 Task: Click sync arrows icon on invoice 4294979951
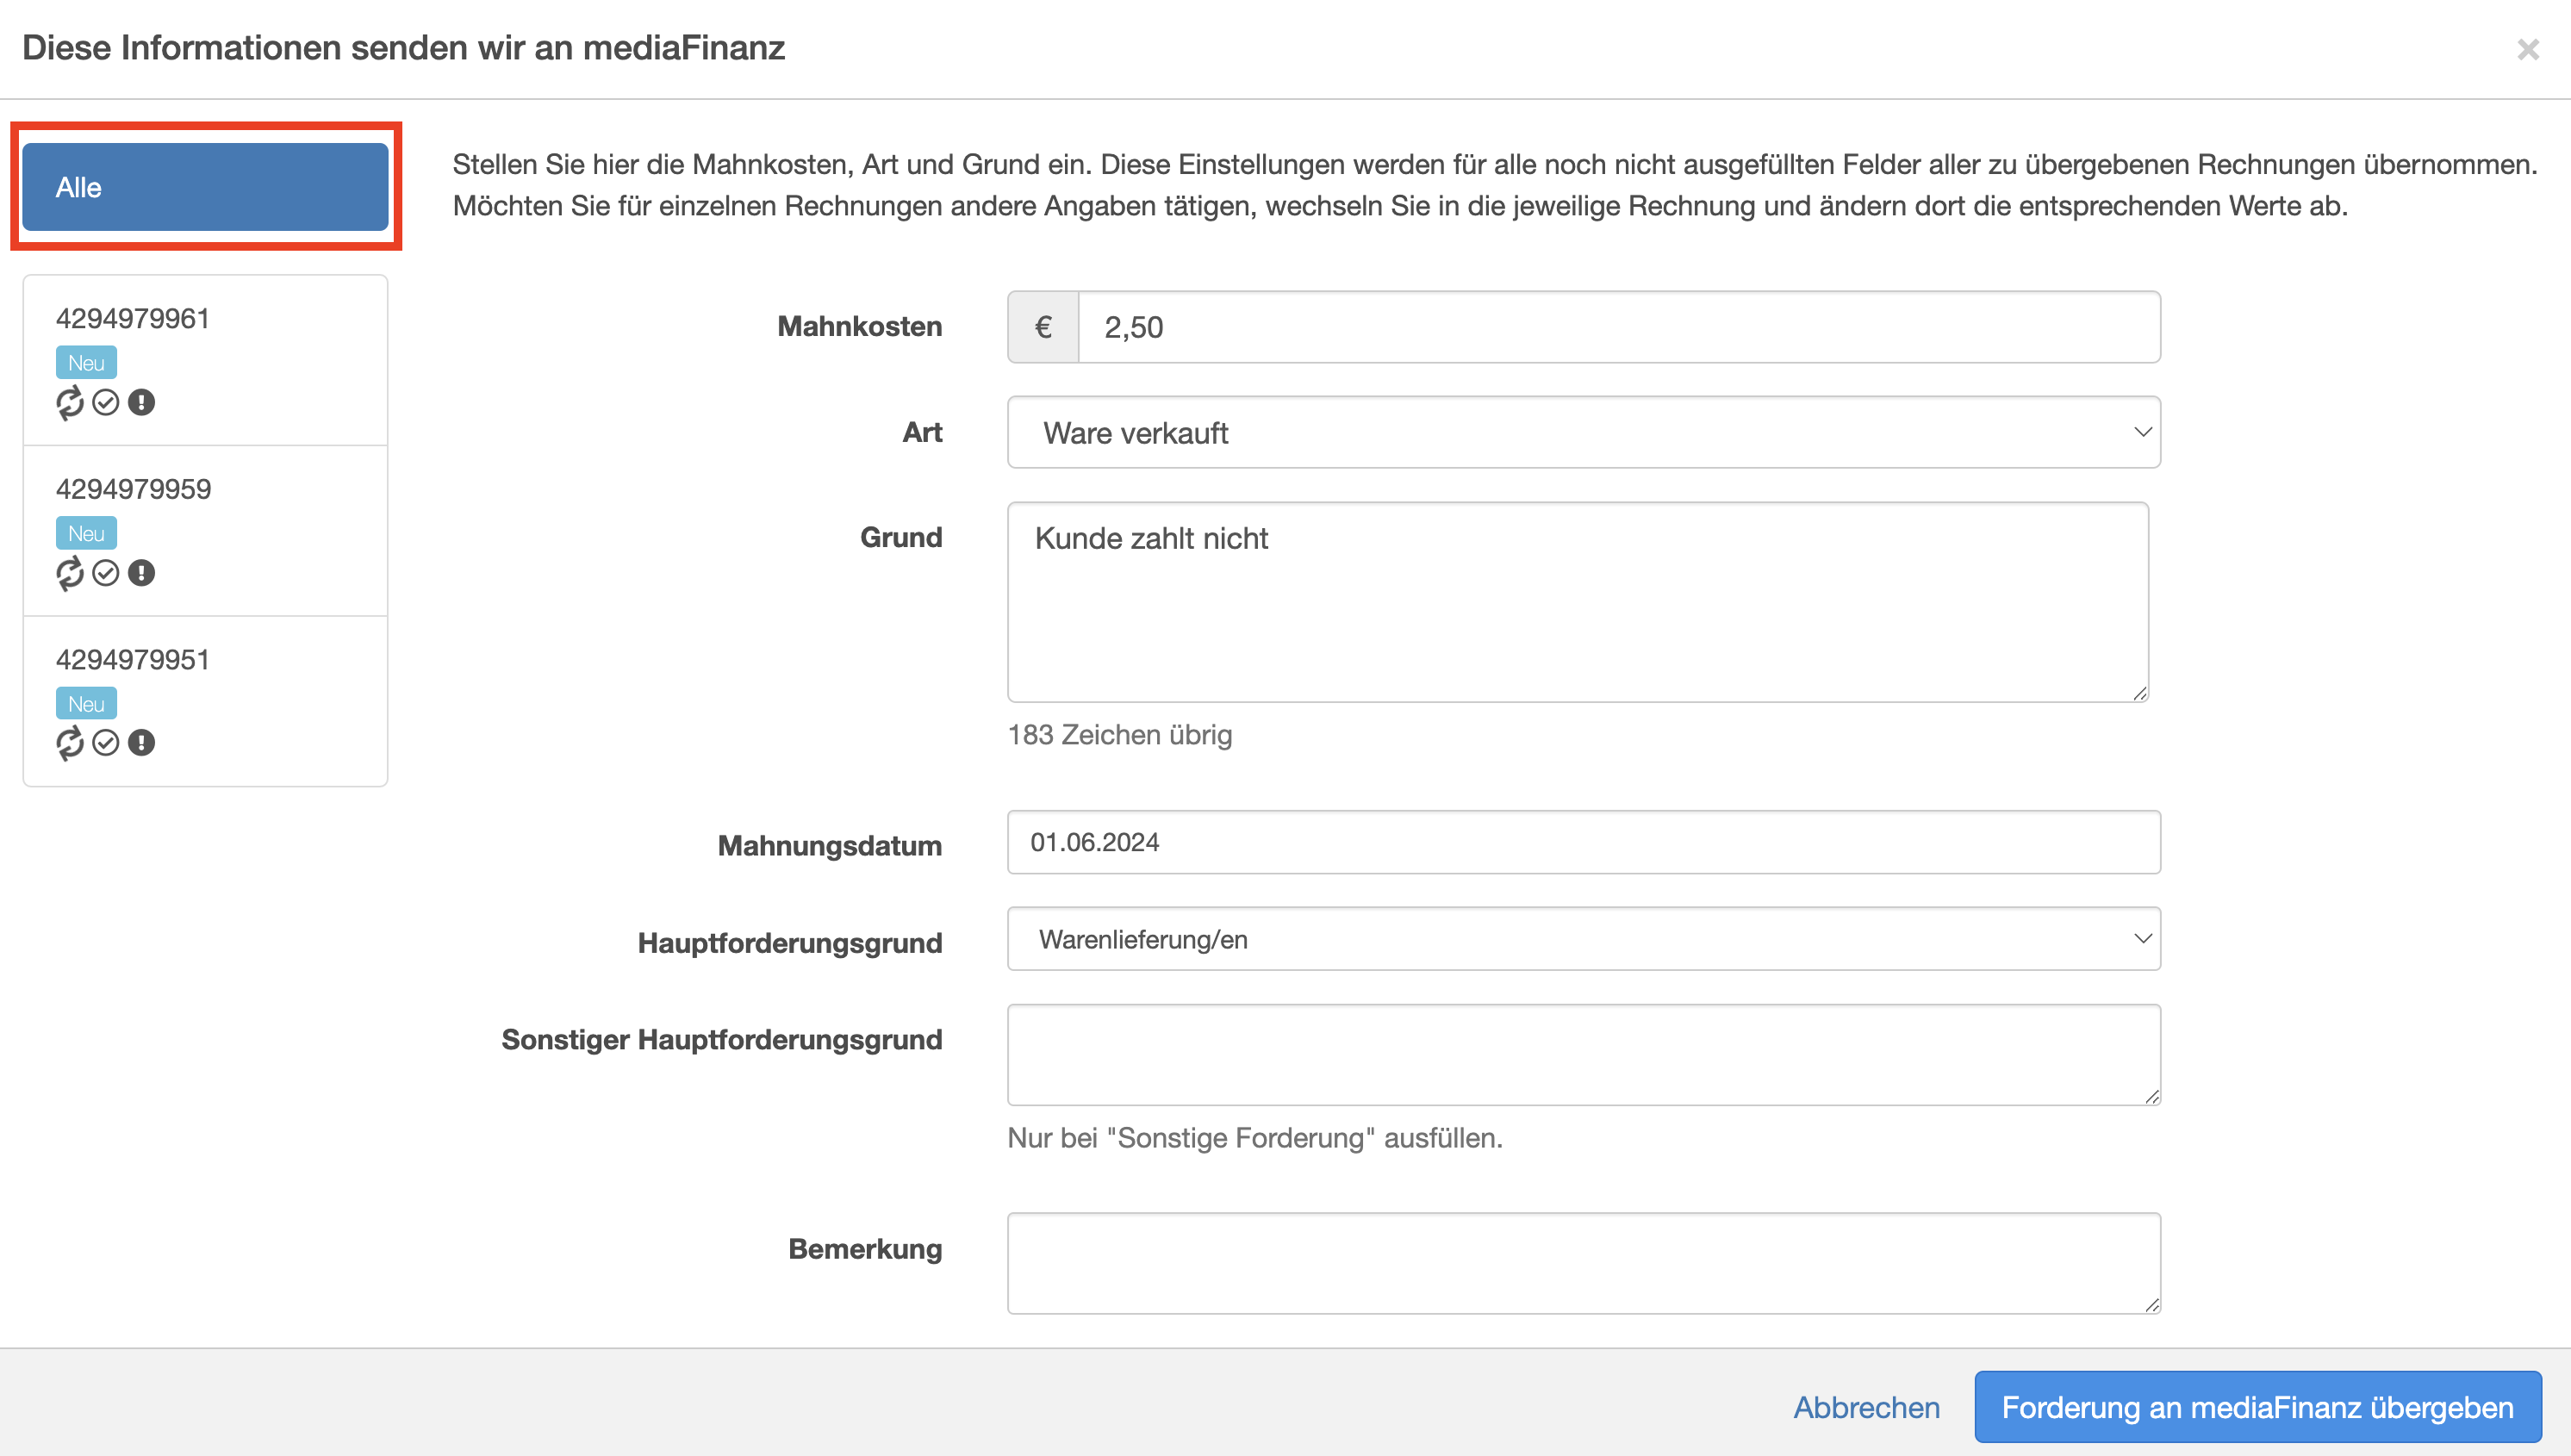coord(69,743)
